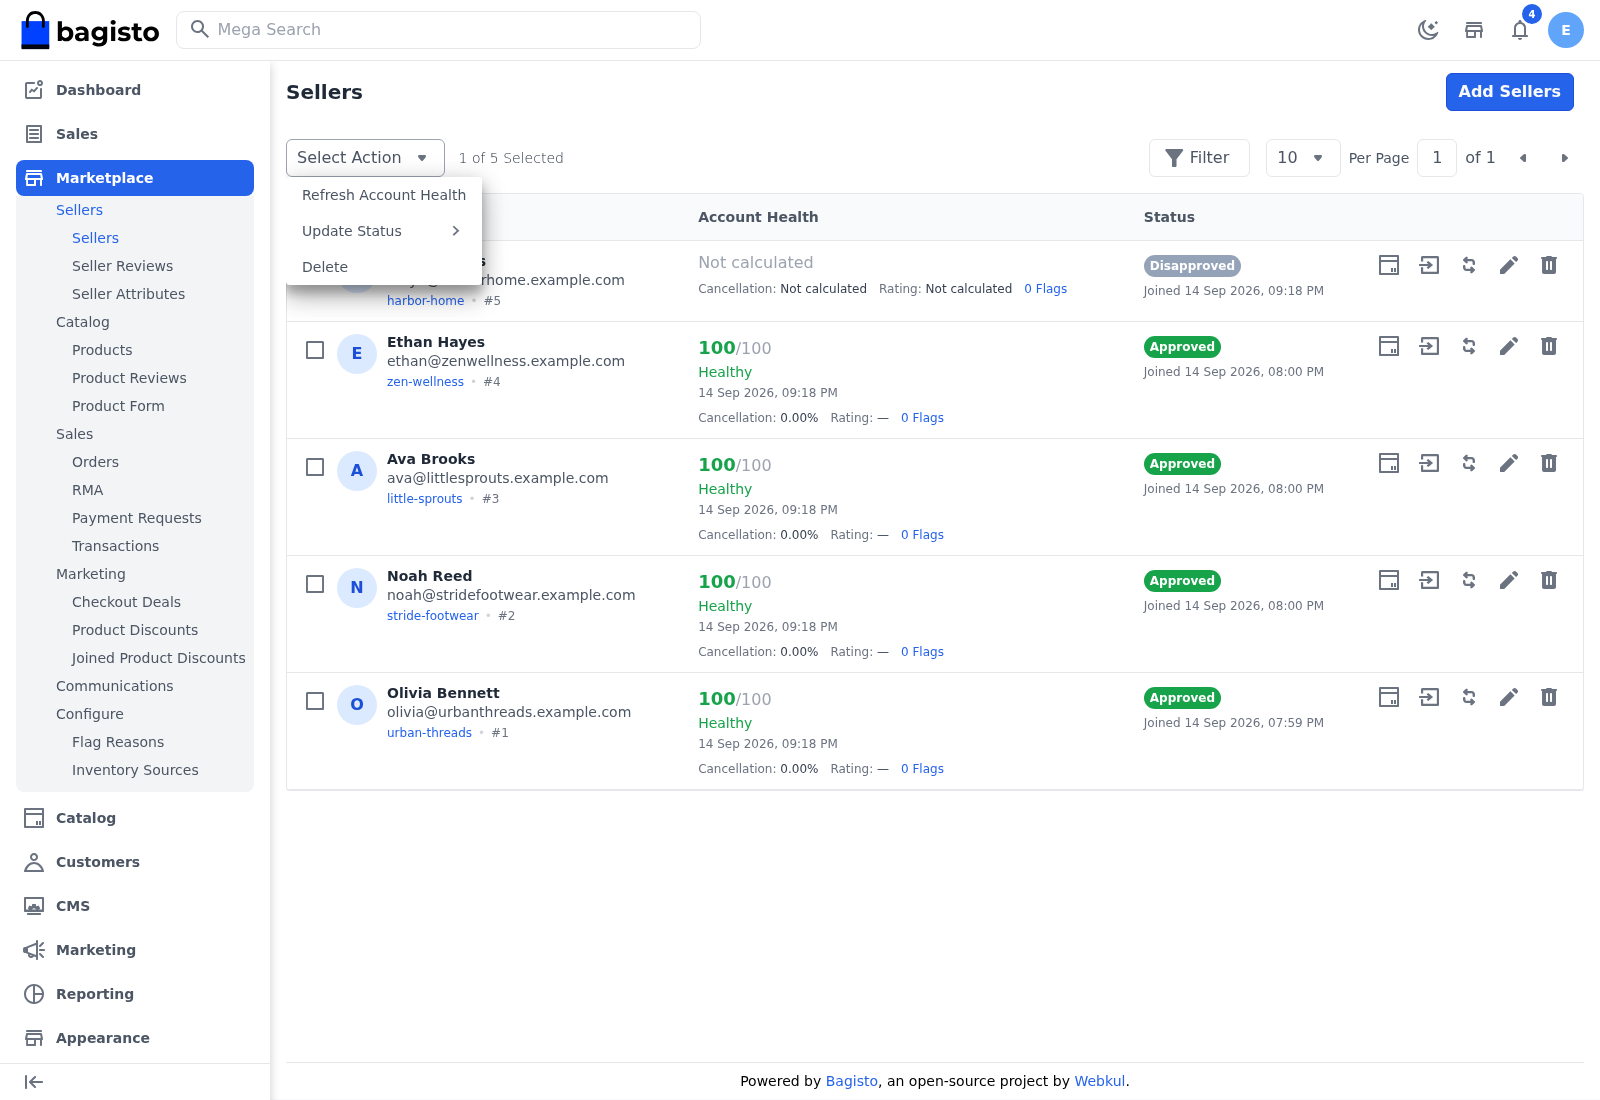1600x1100 pixels.
Task: Edit seller Ava Brooks pencil icon
Action: click(1509, 463)
